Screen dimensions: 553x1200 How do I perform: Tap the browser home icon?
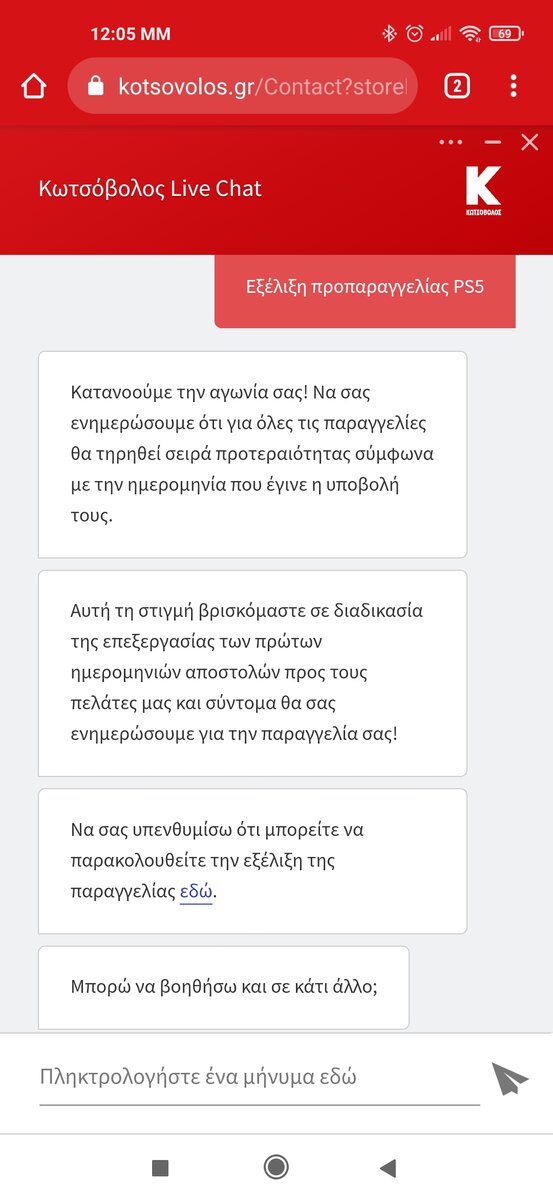33,86
